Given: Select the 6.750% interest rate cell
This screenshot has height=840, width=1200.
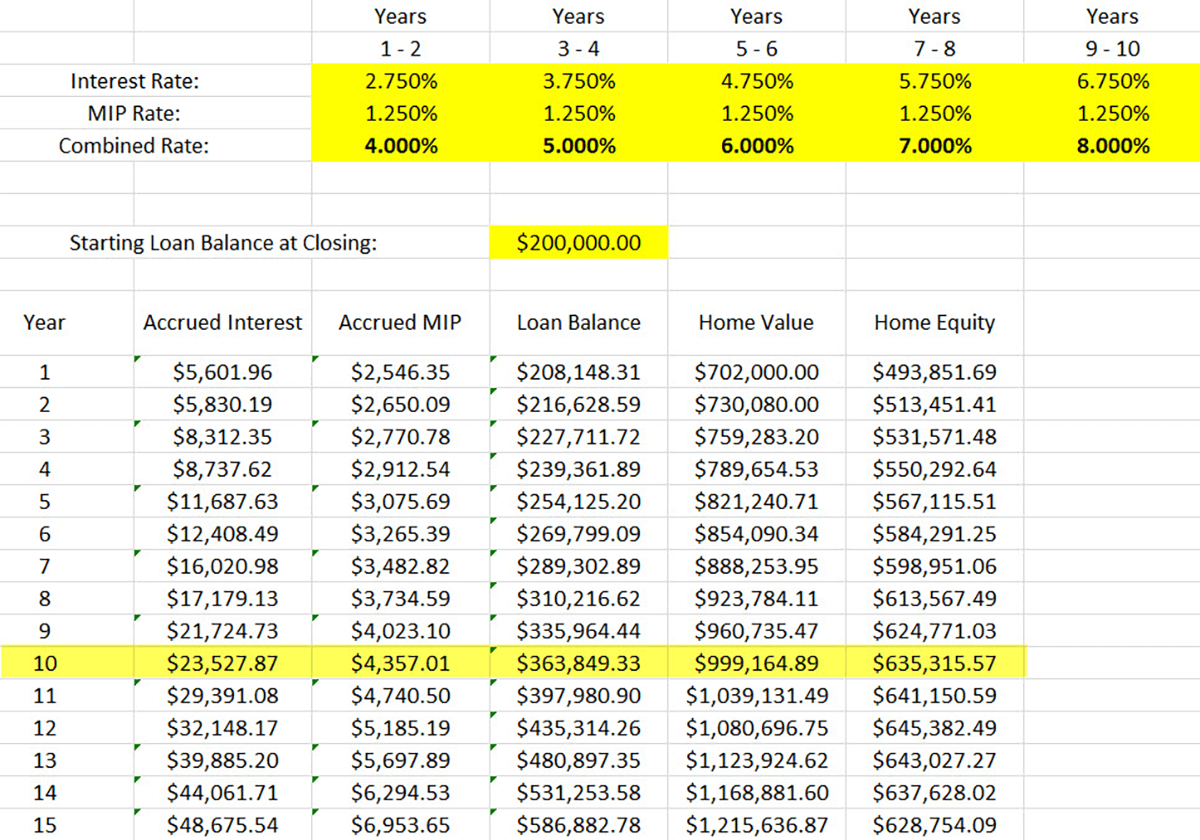Looking at the screenshot, I should [x=1112, y=82].
